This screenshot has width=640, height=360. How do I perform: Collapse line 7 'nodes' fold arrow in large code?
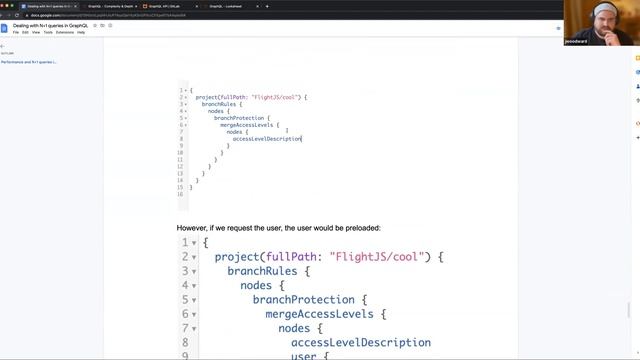[x=194, y=329]
